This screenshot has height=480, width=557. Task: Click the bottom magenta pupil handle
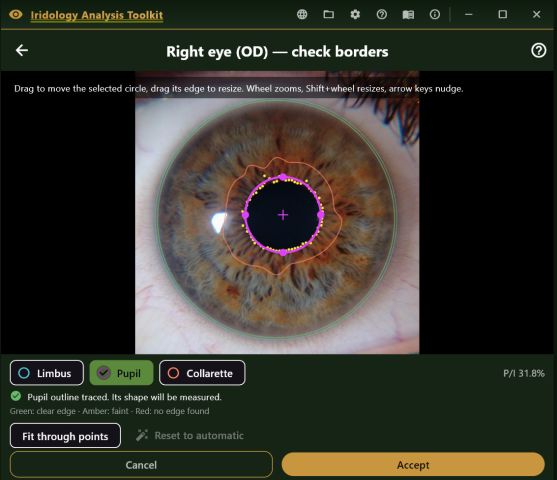point(283,253)
